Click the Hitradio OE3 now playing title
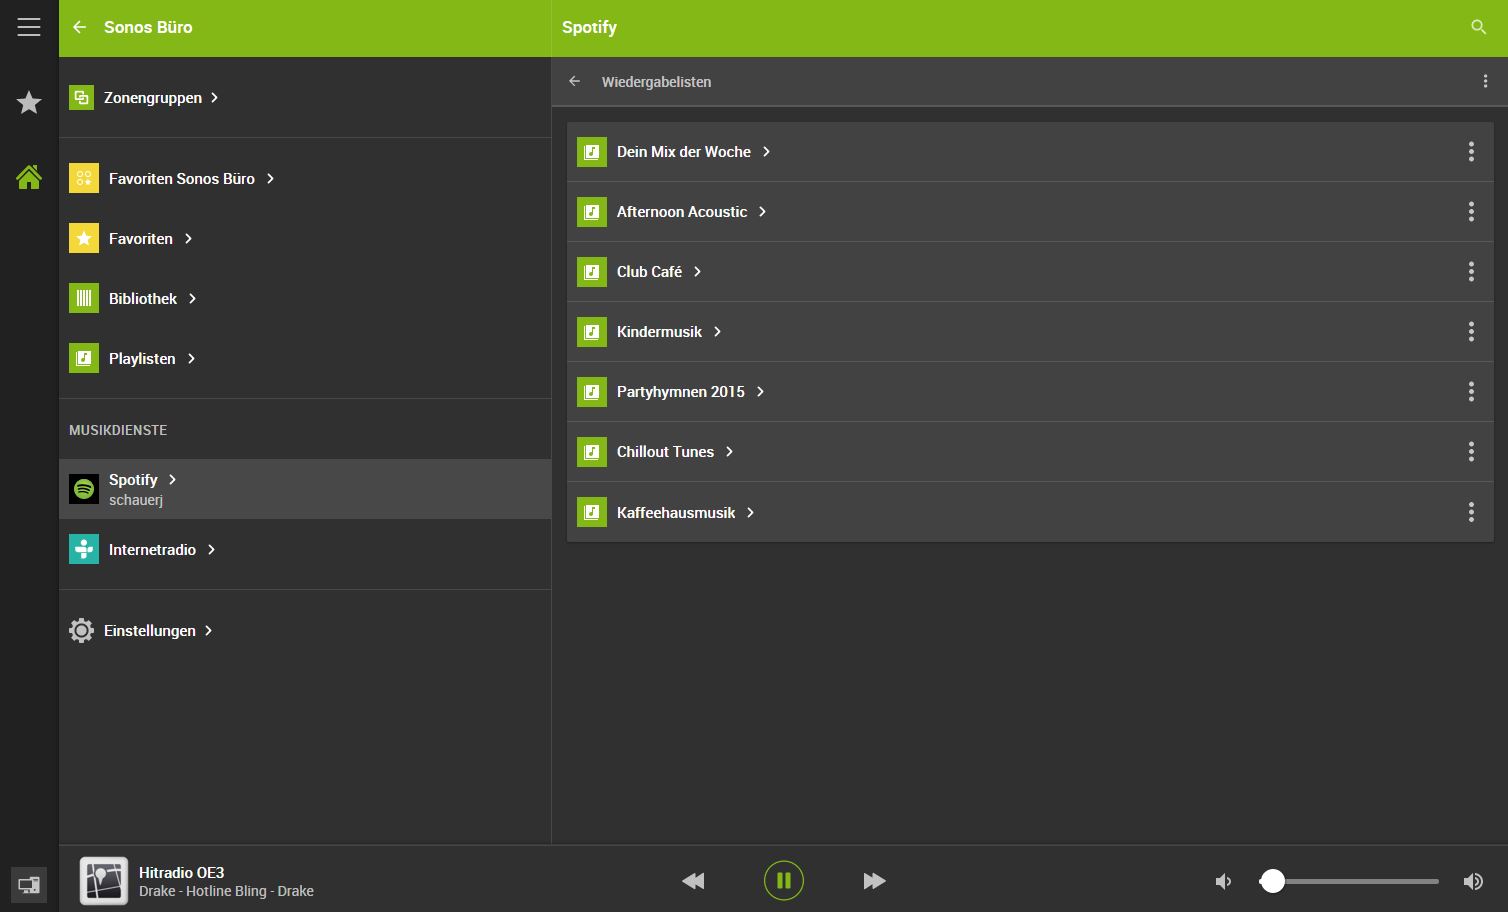The width and height of the screenshot is (1508, 912). [181, 872]
